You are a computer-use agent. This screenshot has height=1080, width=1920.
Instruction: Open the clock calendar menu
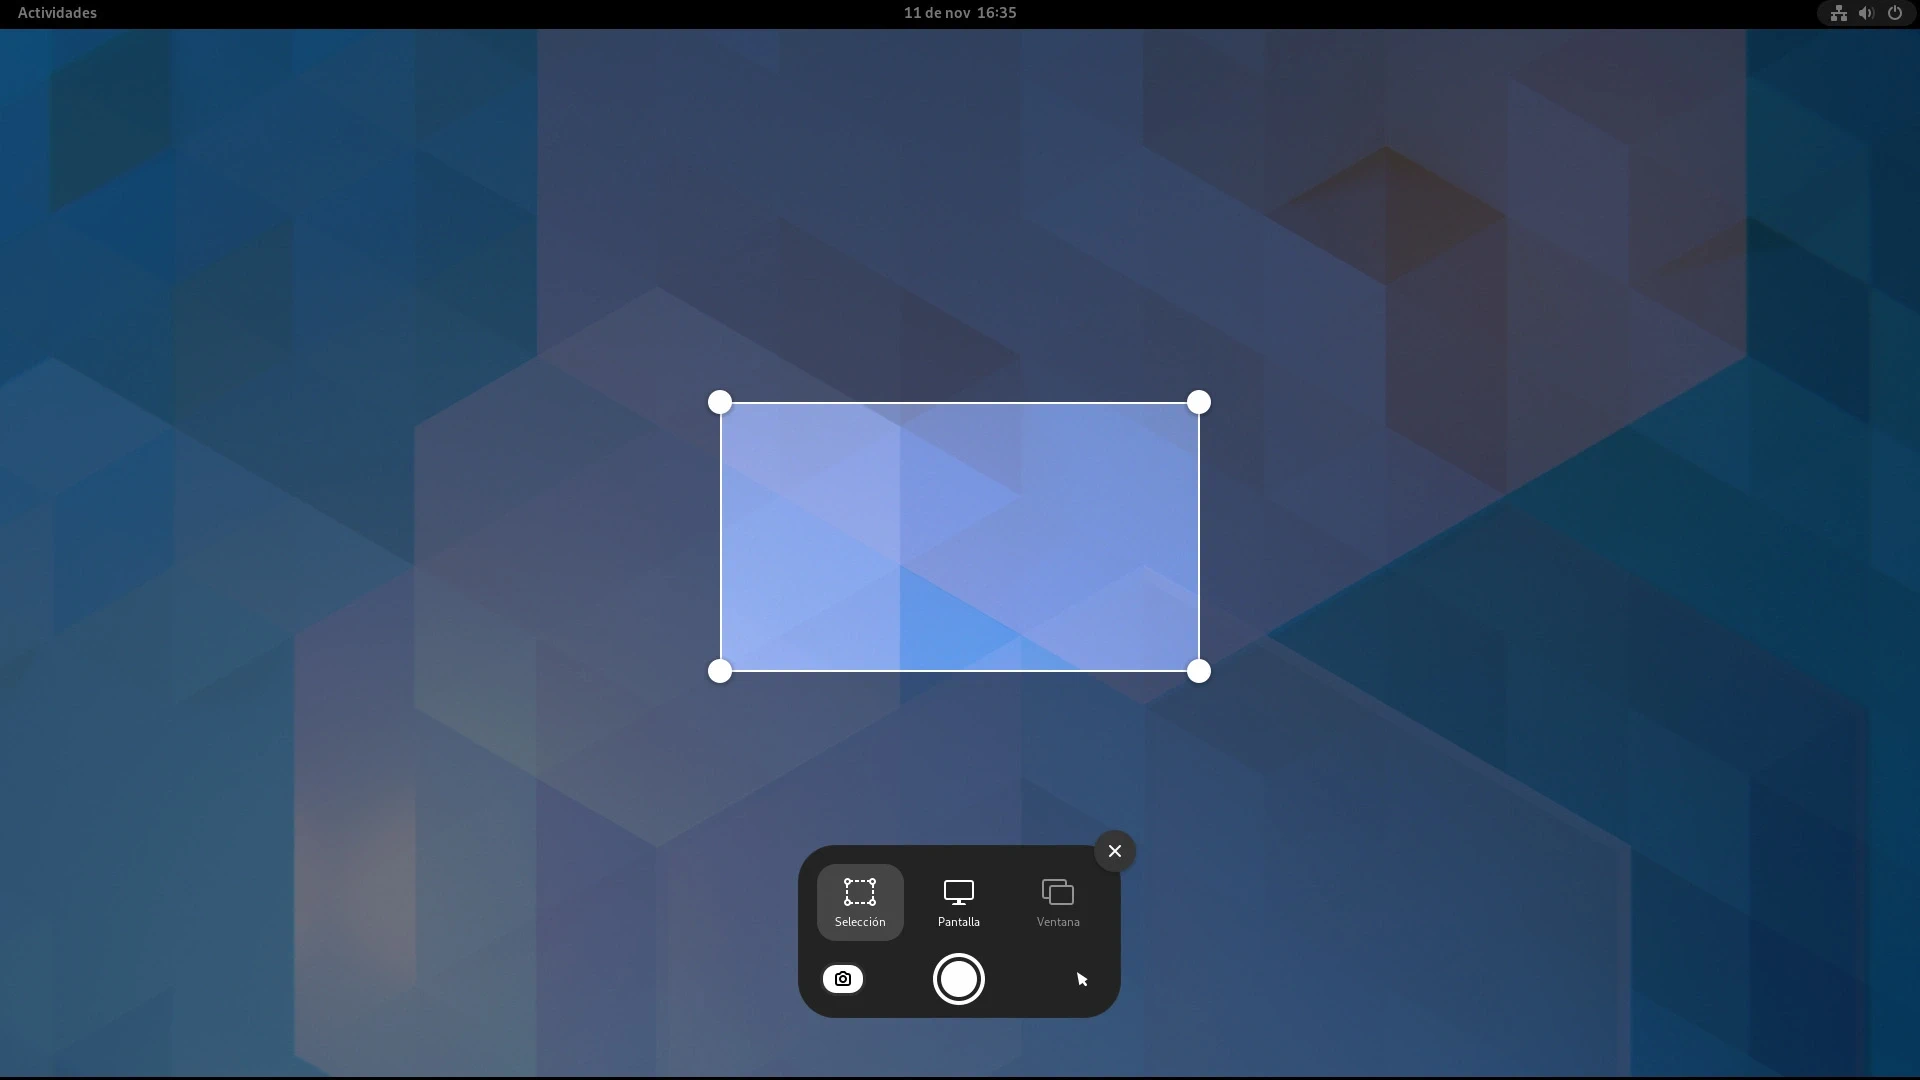pos(959,13)
